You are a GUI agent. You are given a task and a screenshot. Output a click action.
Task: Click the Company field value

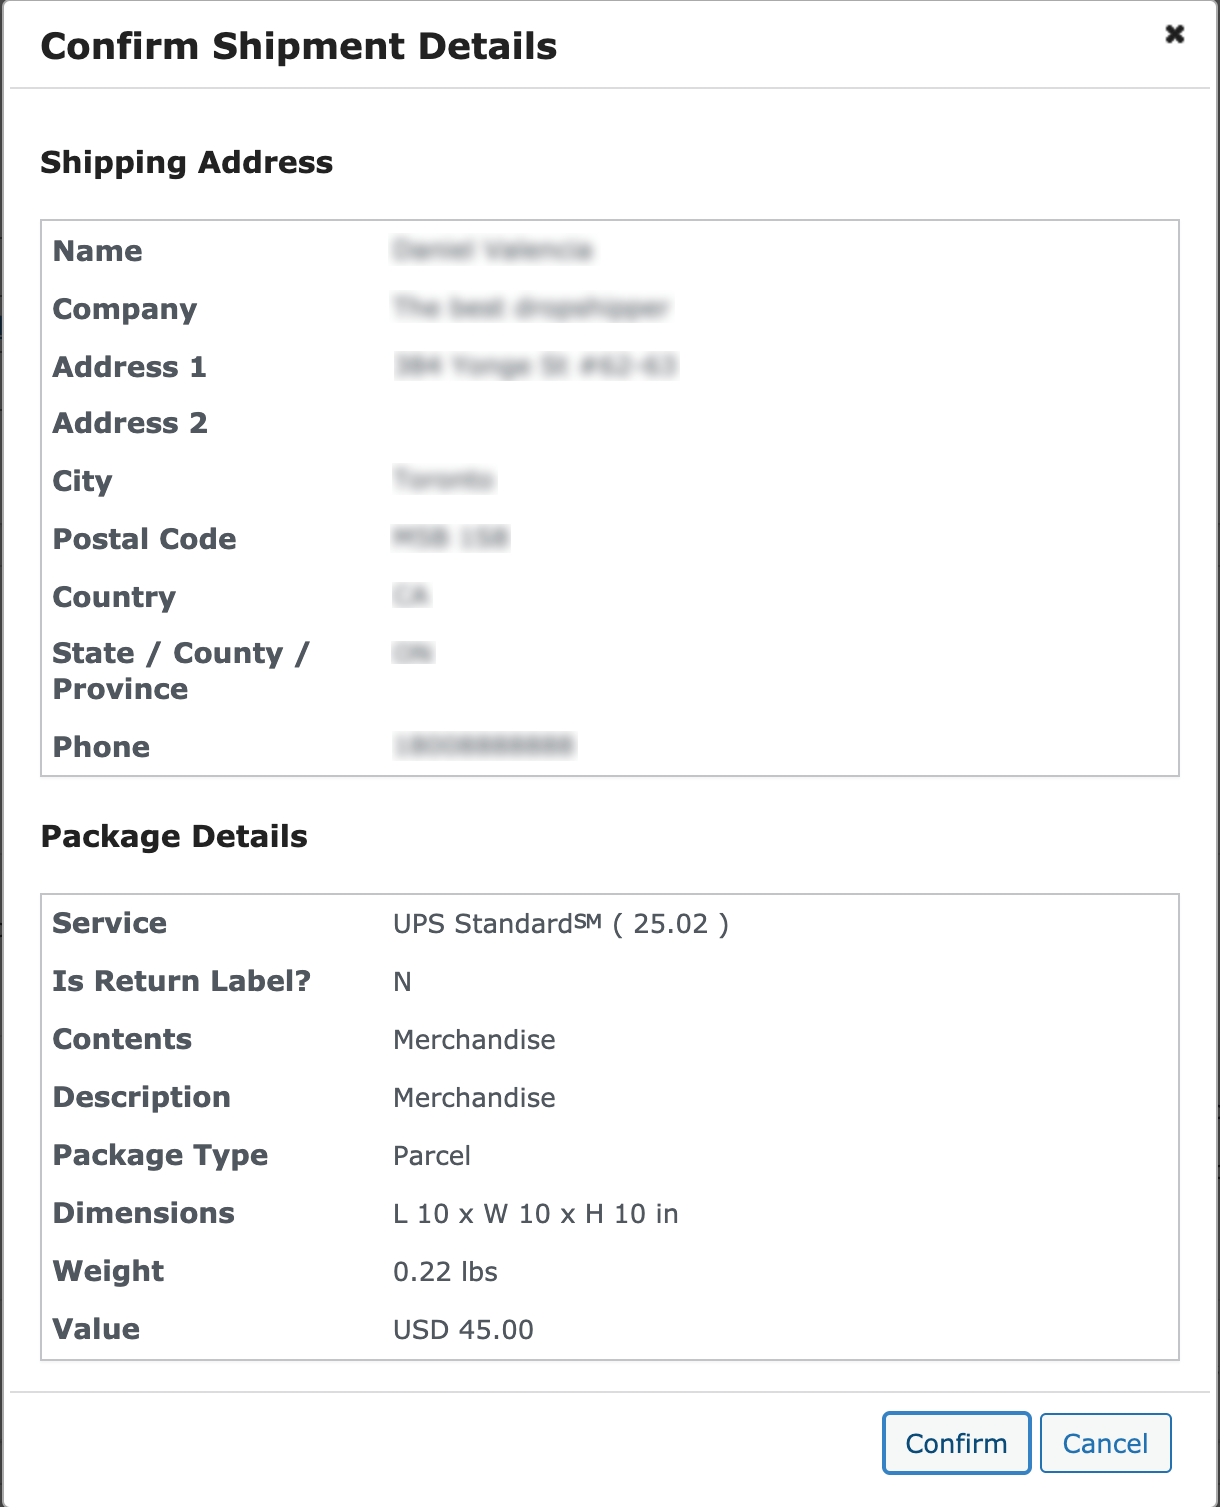(x=533, y=309)
